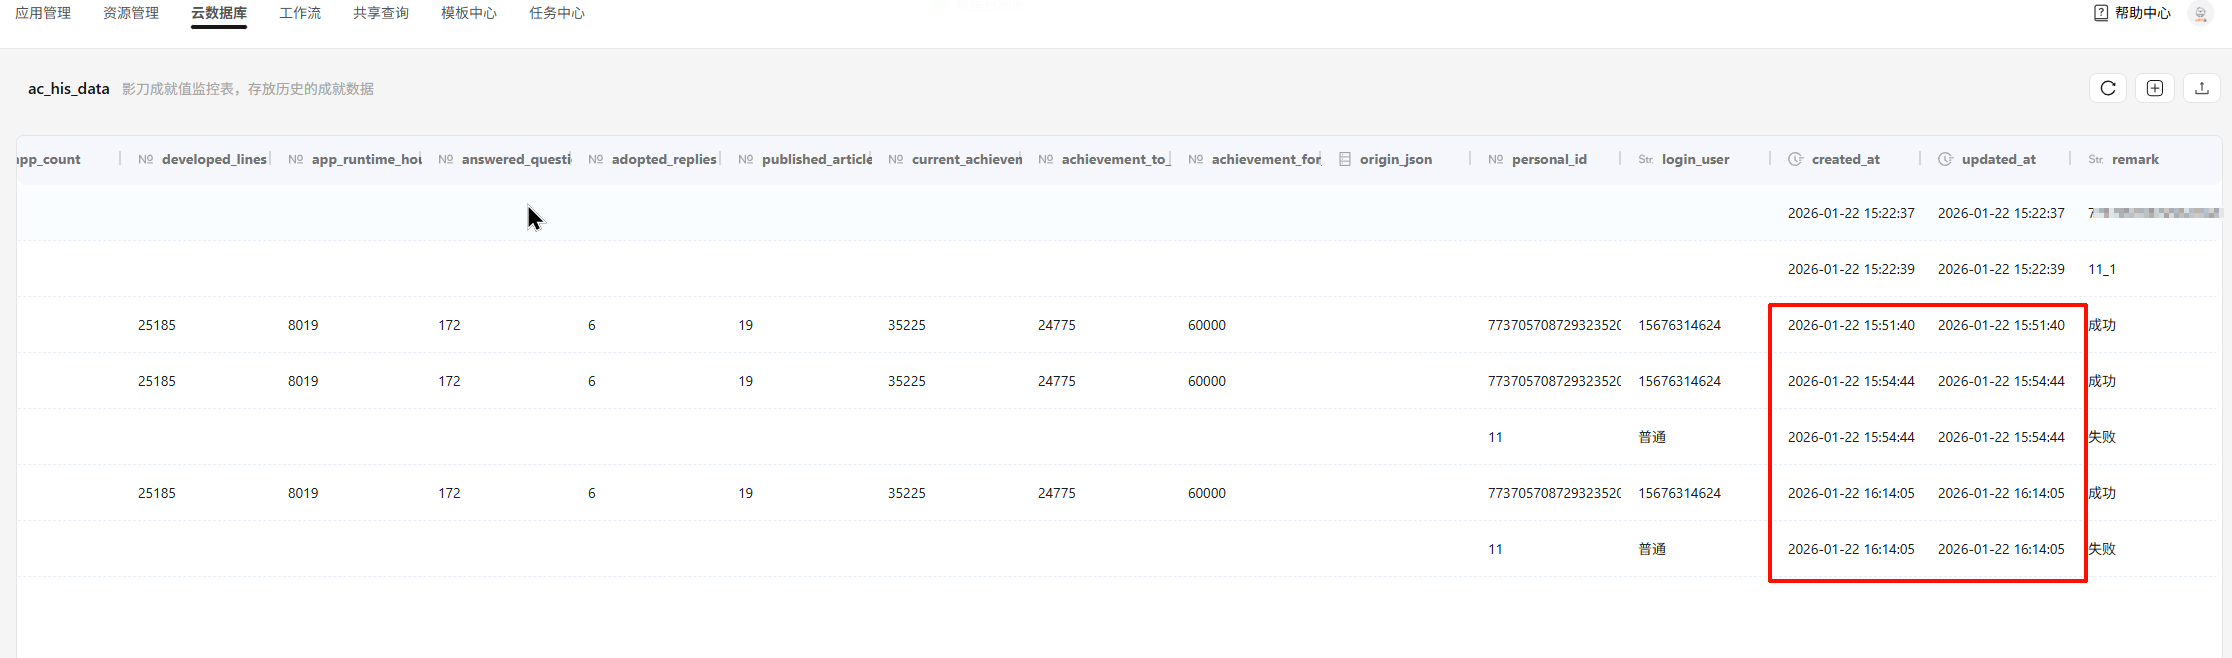Click the answered_questions column header
The height and width of the screenshot is (658, 2232).
coord(516,159)
